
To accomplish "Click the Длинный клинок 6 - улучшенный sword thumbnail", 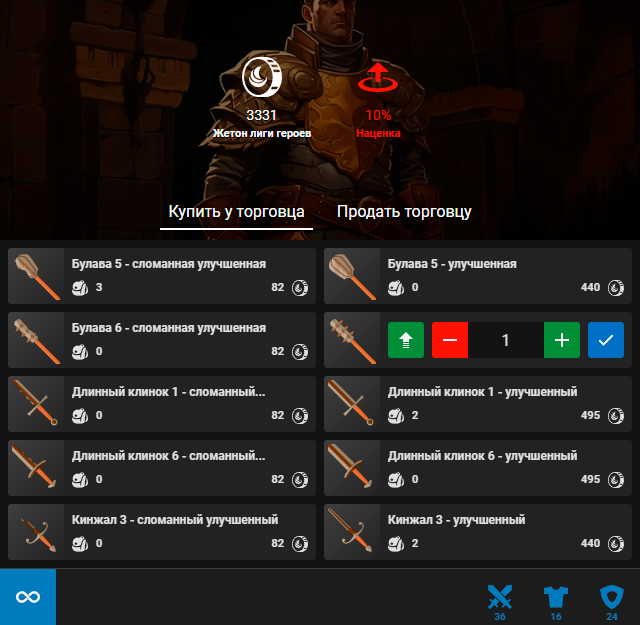I will [x=352, y=468].
